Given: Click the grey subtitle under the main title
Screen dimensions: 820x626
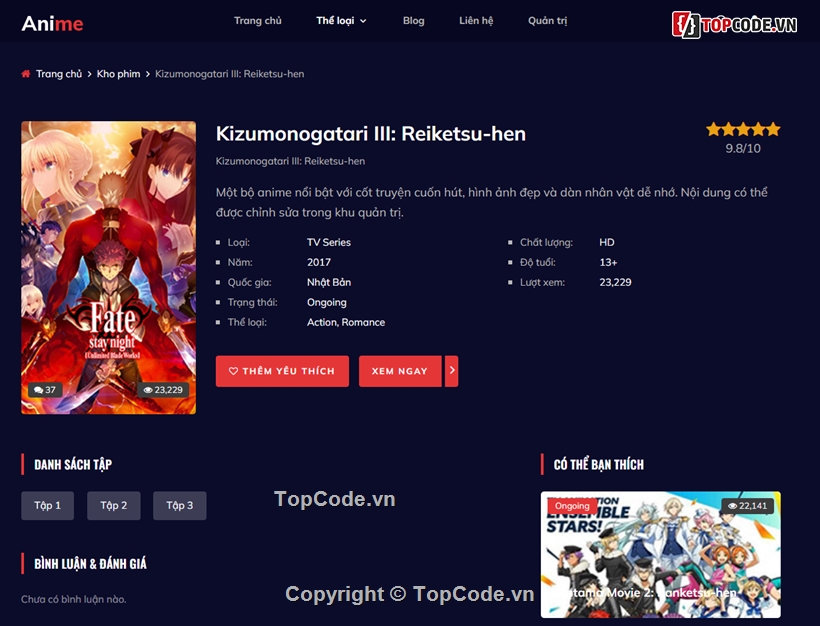Looking at the screenshot, I should click(290, 161).
